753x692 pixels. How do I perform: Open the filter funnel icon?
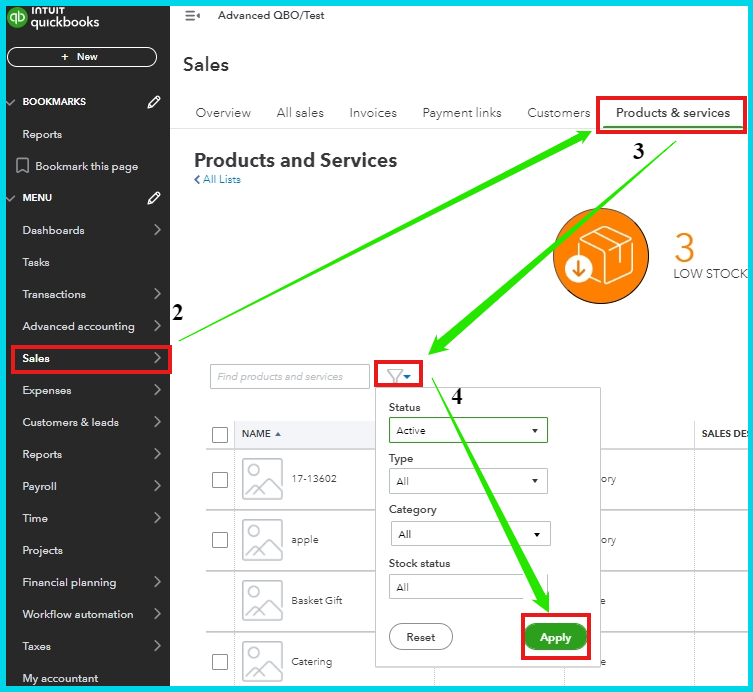pyautogui.click(x=398, y=376)
